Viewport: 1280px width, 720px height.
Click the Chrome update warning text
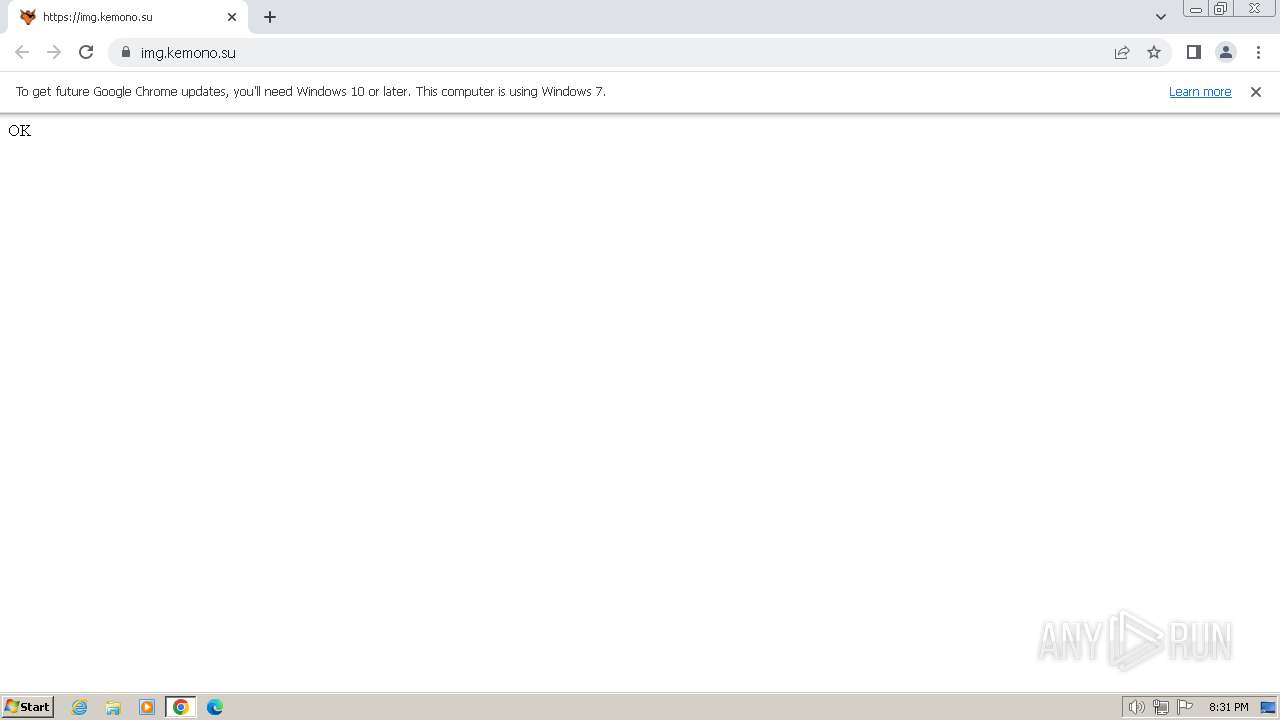click(311, 91)
